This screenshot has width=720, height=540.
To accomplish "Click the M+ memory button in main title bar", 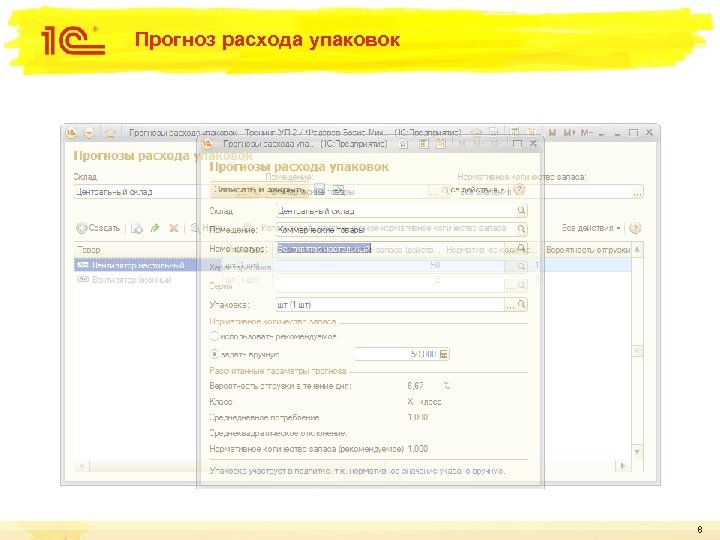I will point(569,132).
